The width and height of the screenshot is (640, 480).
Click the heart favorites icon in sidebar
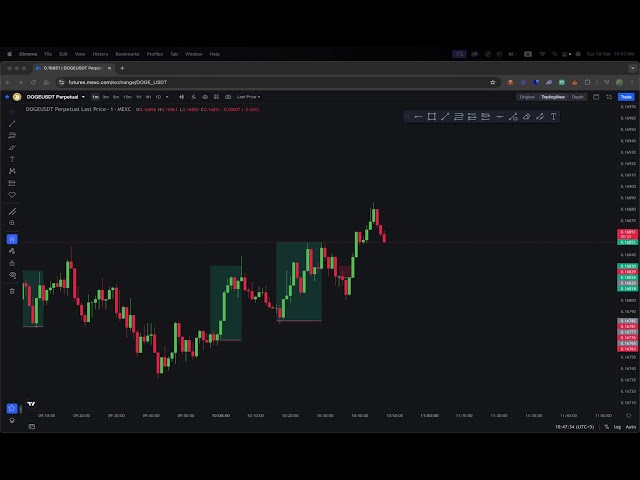click(x=12, y=195)
